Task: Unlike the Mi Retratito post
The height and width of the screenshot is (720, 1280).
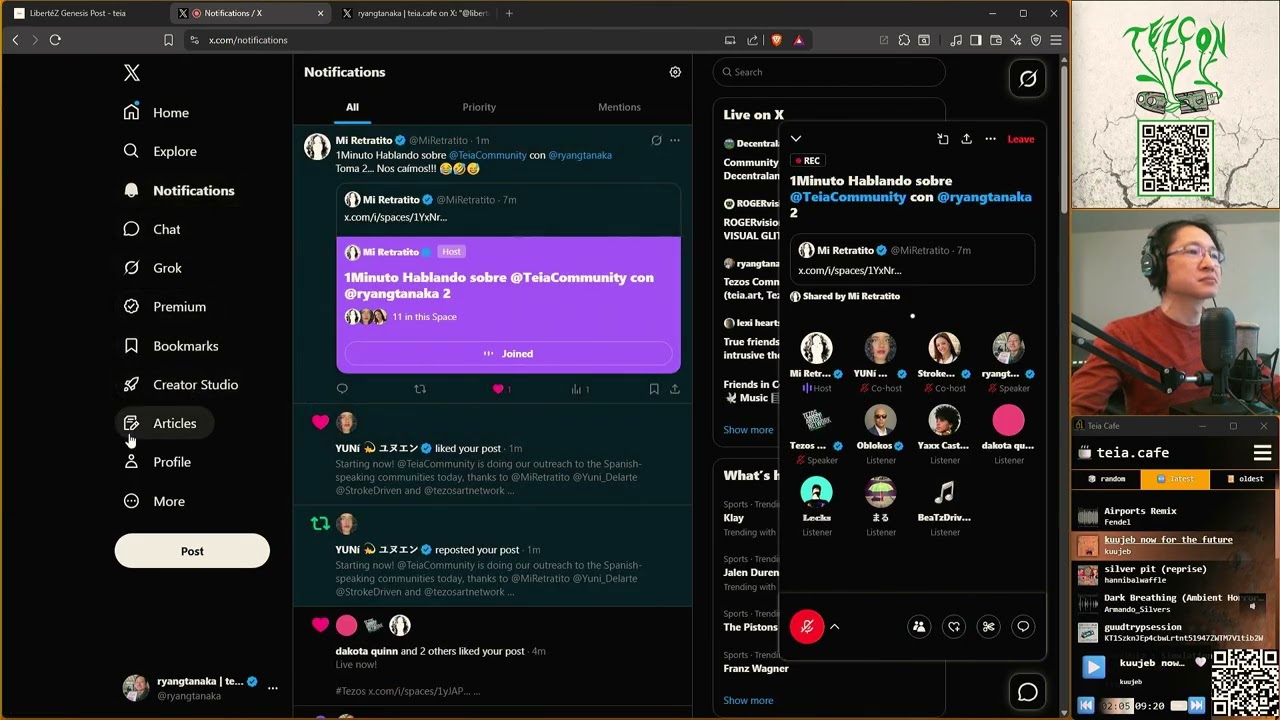Action: tap(498, 389)
